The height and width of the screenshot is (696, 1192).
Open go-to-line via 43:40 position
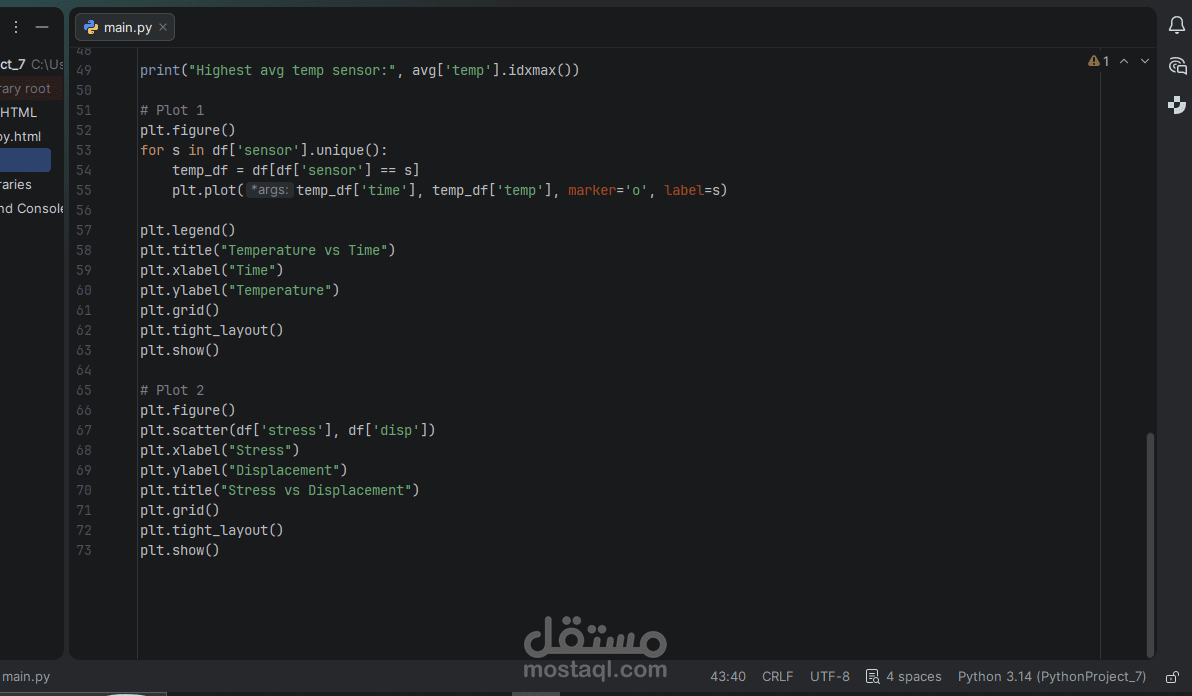click(x=728, y=676)
